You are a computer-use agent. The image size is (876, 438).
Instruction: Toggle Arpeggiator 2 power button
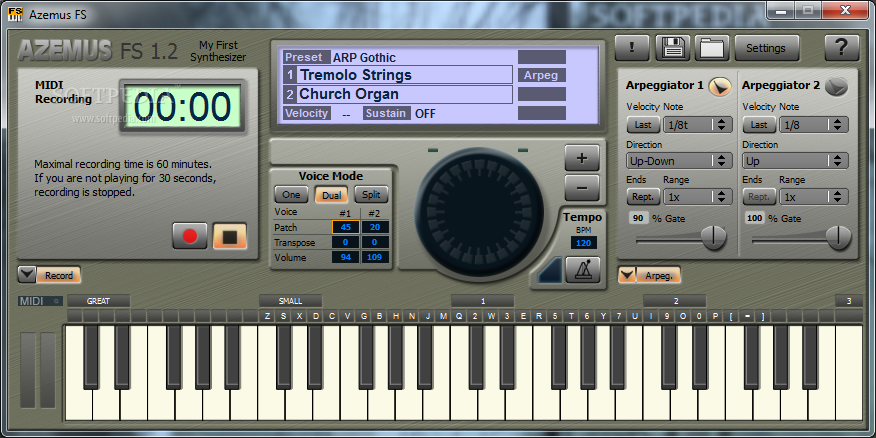[836, 86]
